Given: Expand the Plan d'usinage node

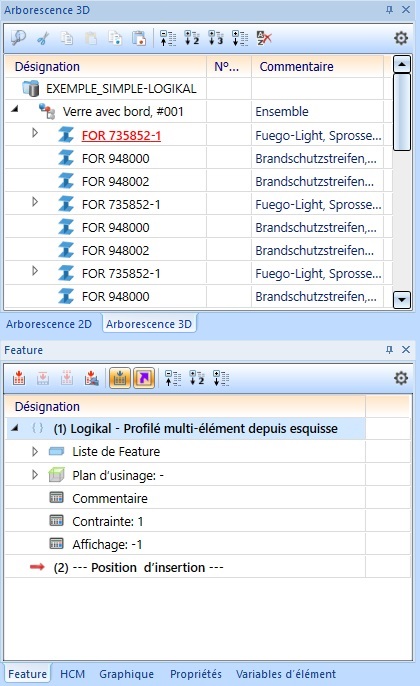Looking at the screenshot, I should (x=35, y=474).
